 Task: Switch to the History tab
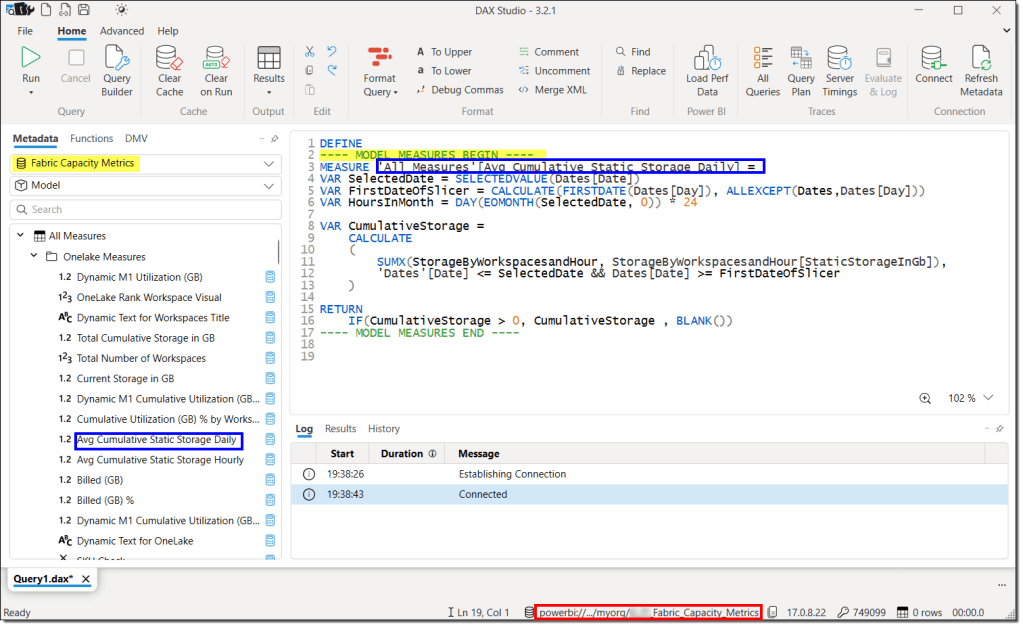click(383, 429)
